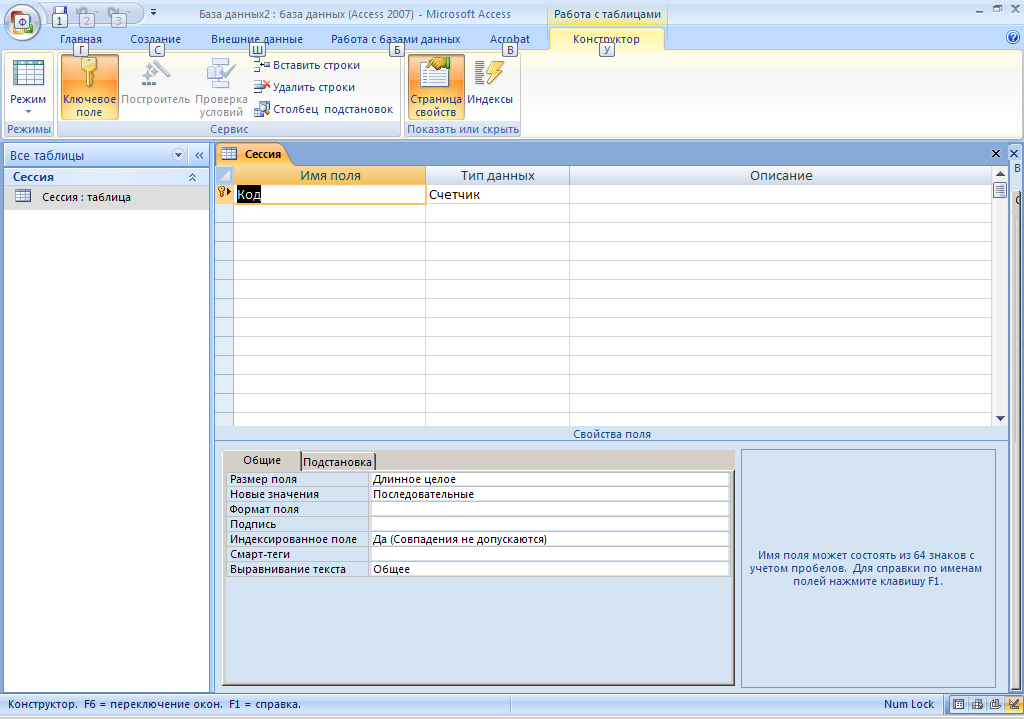The width and height of the screenshot is (1024, 719).
Task: Click the Тип данных column header
Action: click(x=497, y=176)
